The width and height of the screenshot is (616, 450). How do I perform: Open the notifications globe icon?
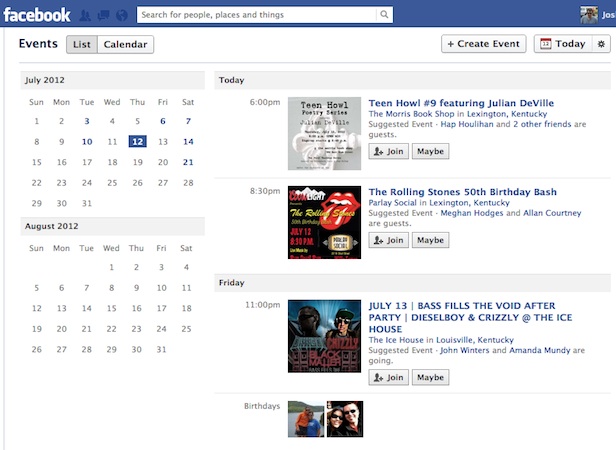point(121,15)
